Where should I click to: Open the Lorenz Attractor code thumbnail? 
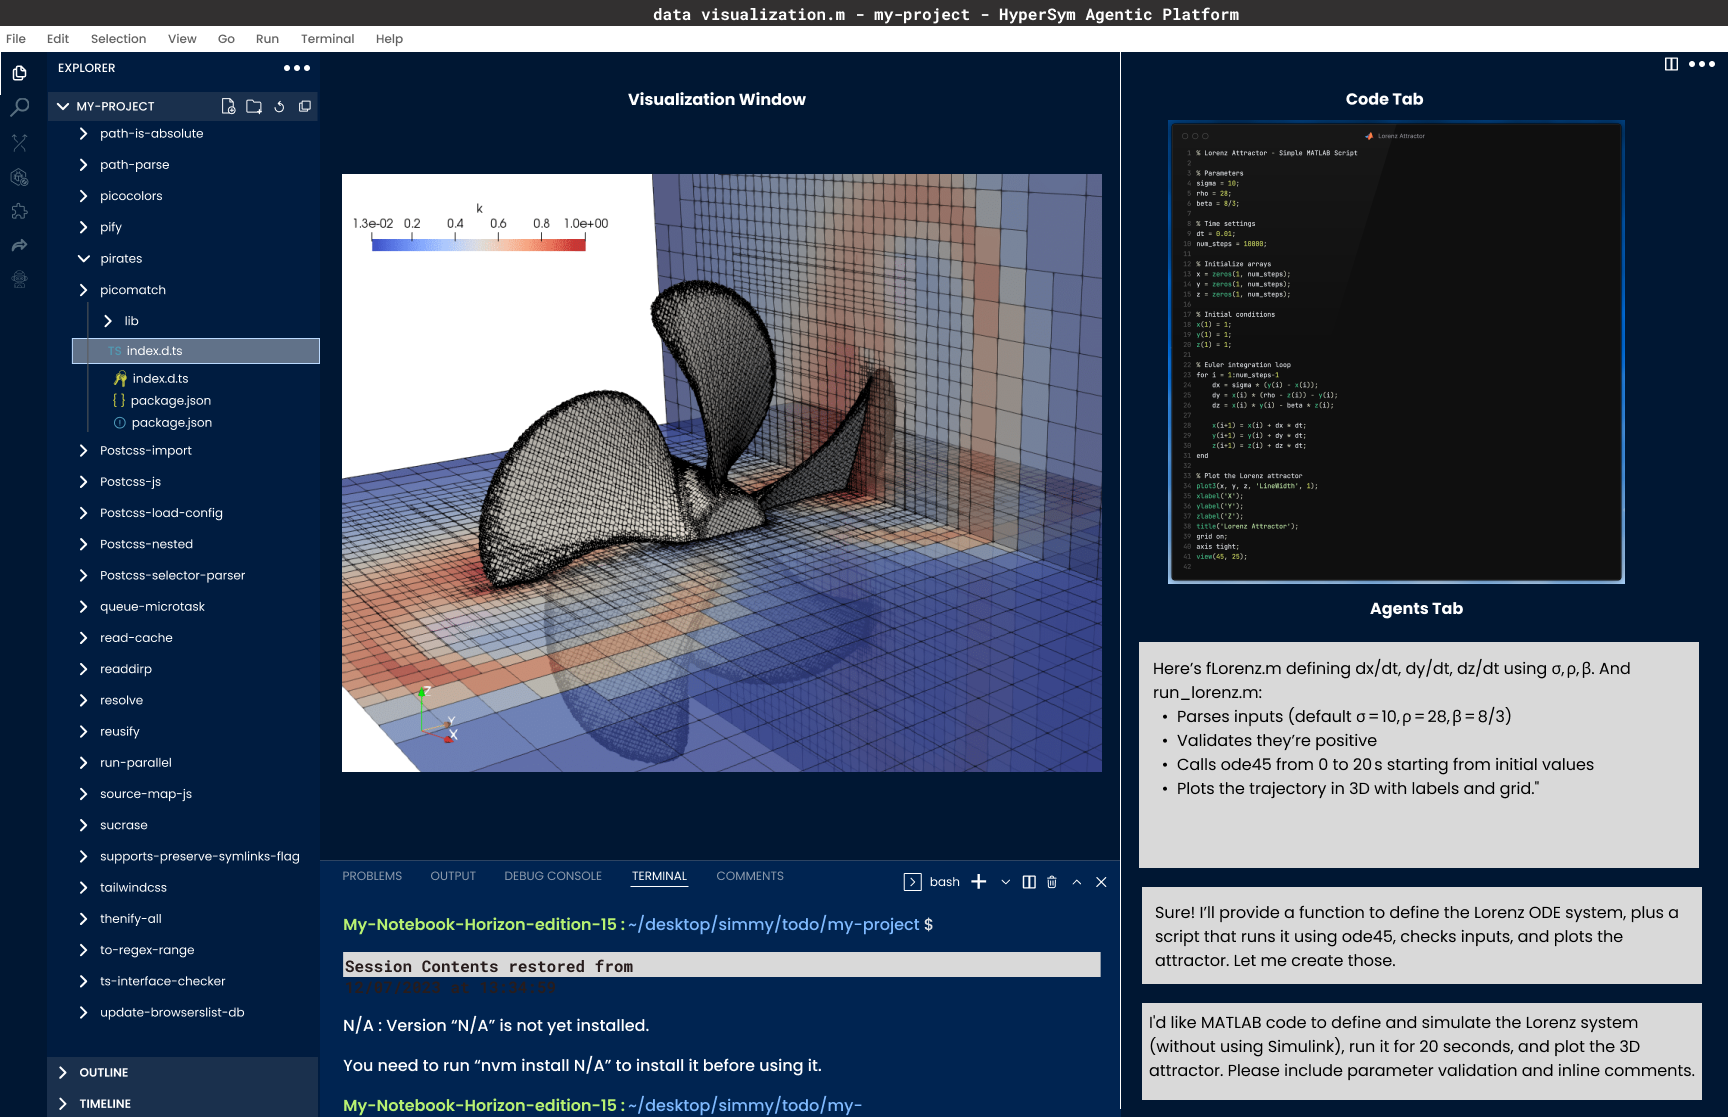pyautogui.click(x=1396, y=352)
